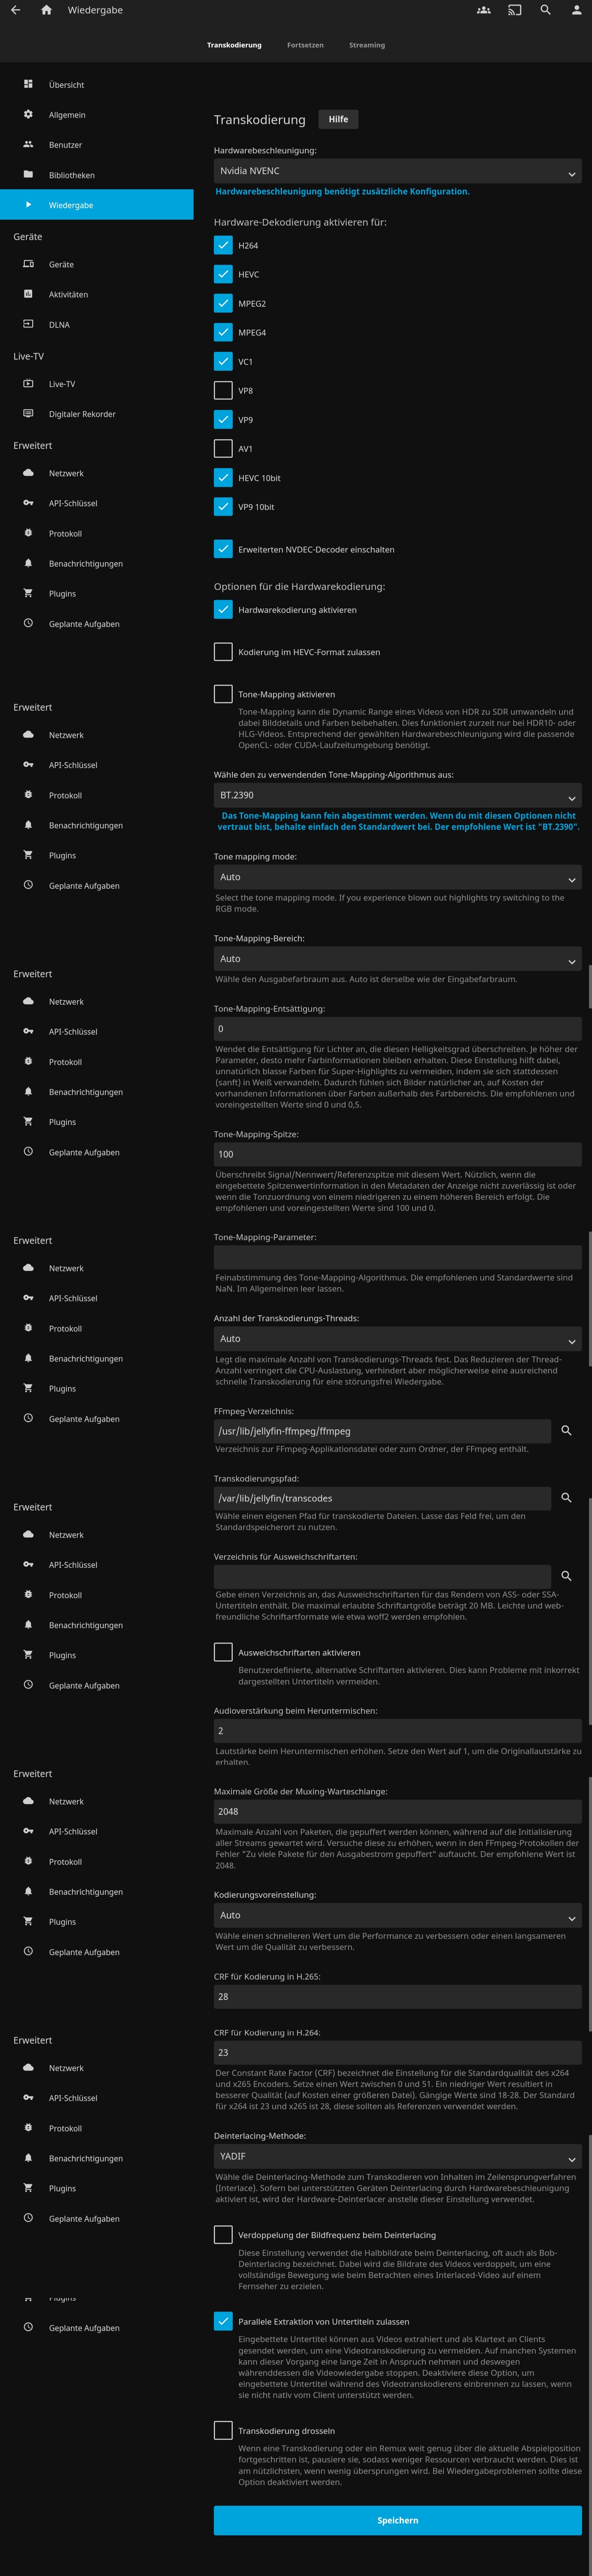Click the Tone-Mapping-Spitze input field
Image resolution: width=592 pixels, height=2576 pixels.
point(397,1154)
